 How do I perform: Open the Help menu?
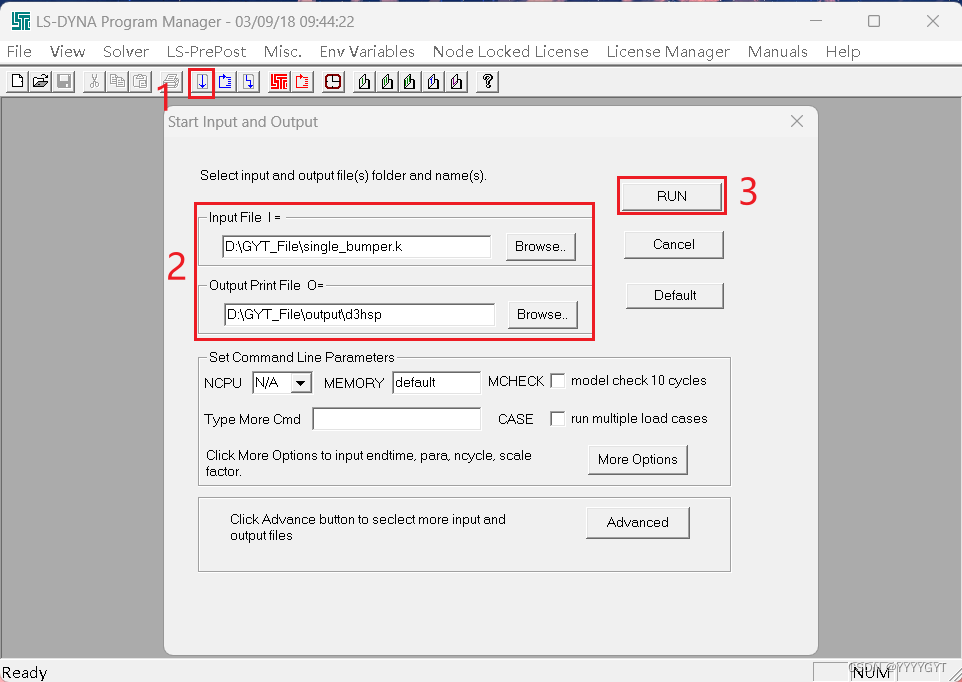[x=843, y=52]
